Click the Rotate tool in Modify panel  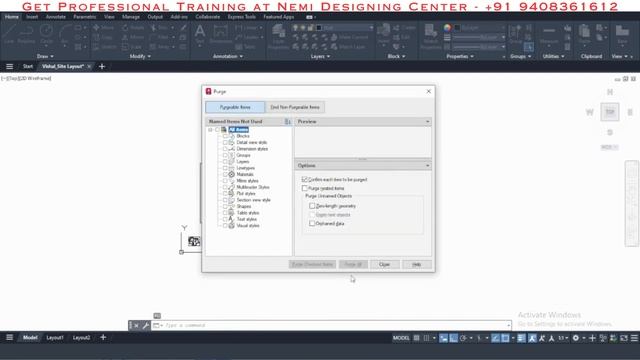[133, 28]
